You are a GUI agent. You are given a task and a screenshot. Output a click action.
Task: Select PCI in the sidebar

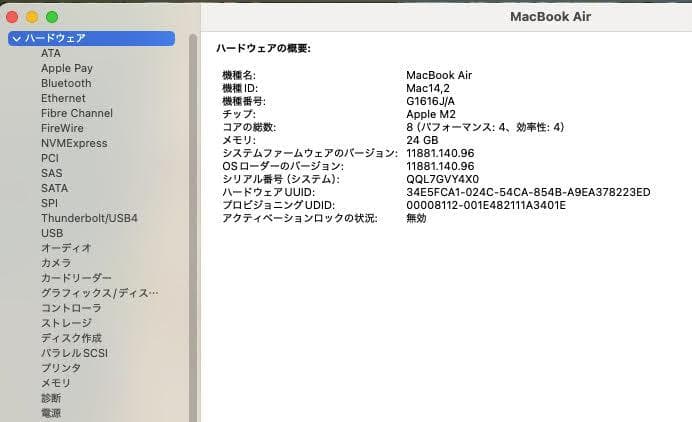pyautogui.click(x=49, y=158)
